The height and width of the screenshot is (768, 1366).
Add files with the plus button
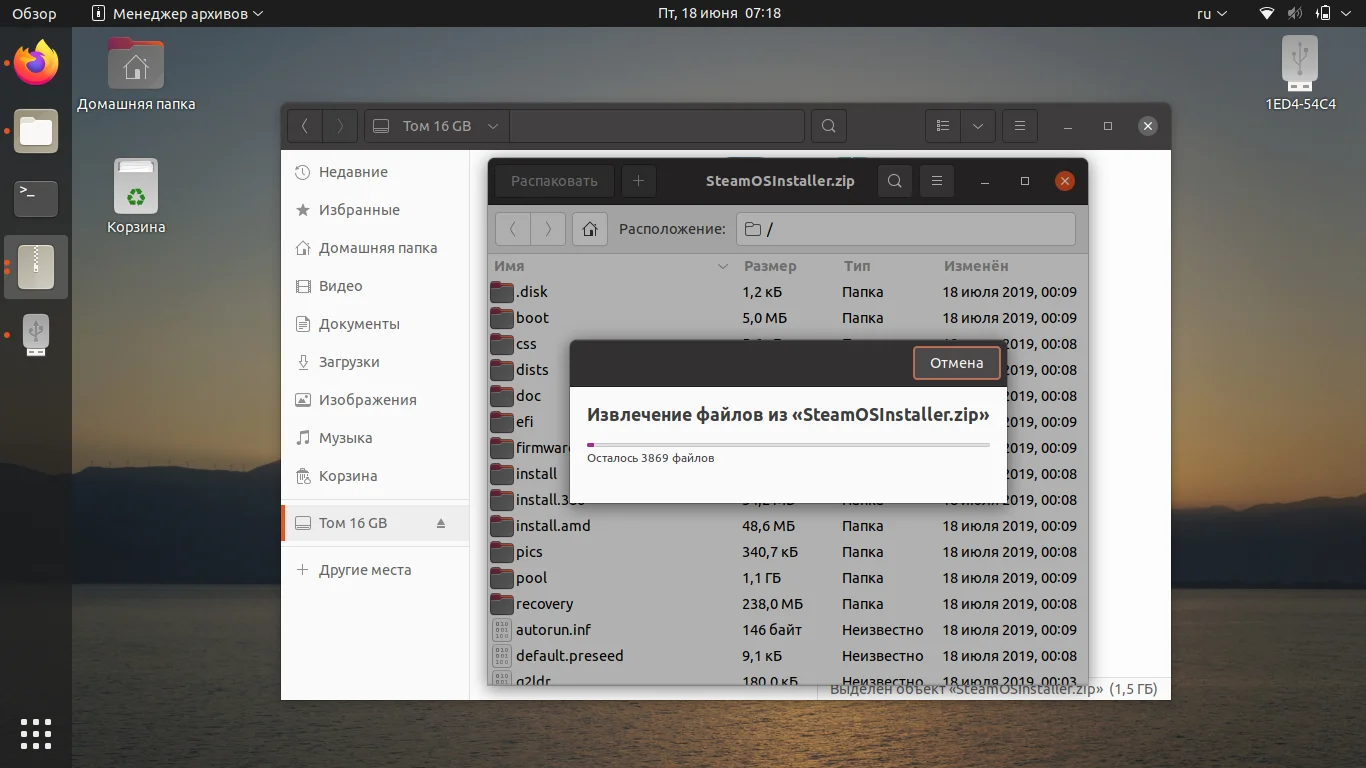coord(638,181)
